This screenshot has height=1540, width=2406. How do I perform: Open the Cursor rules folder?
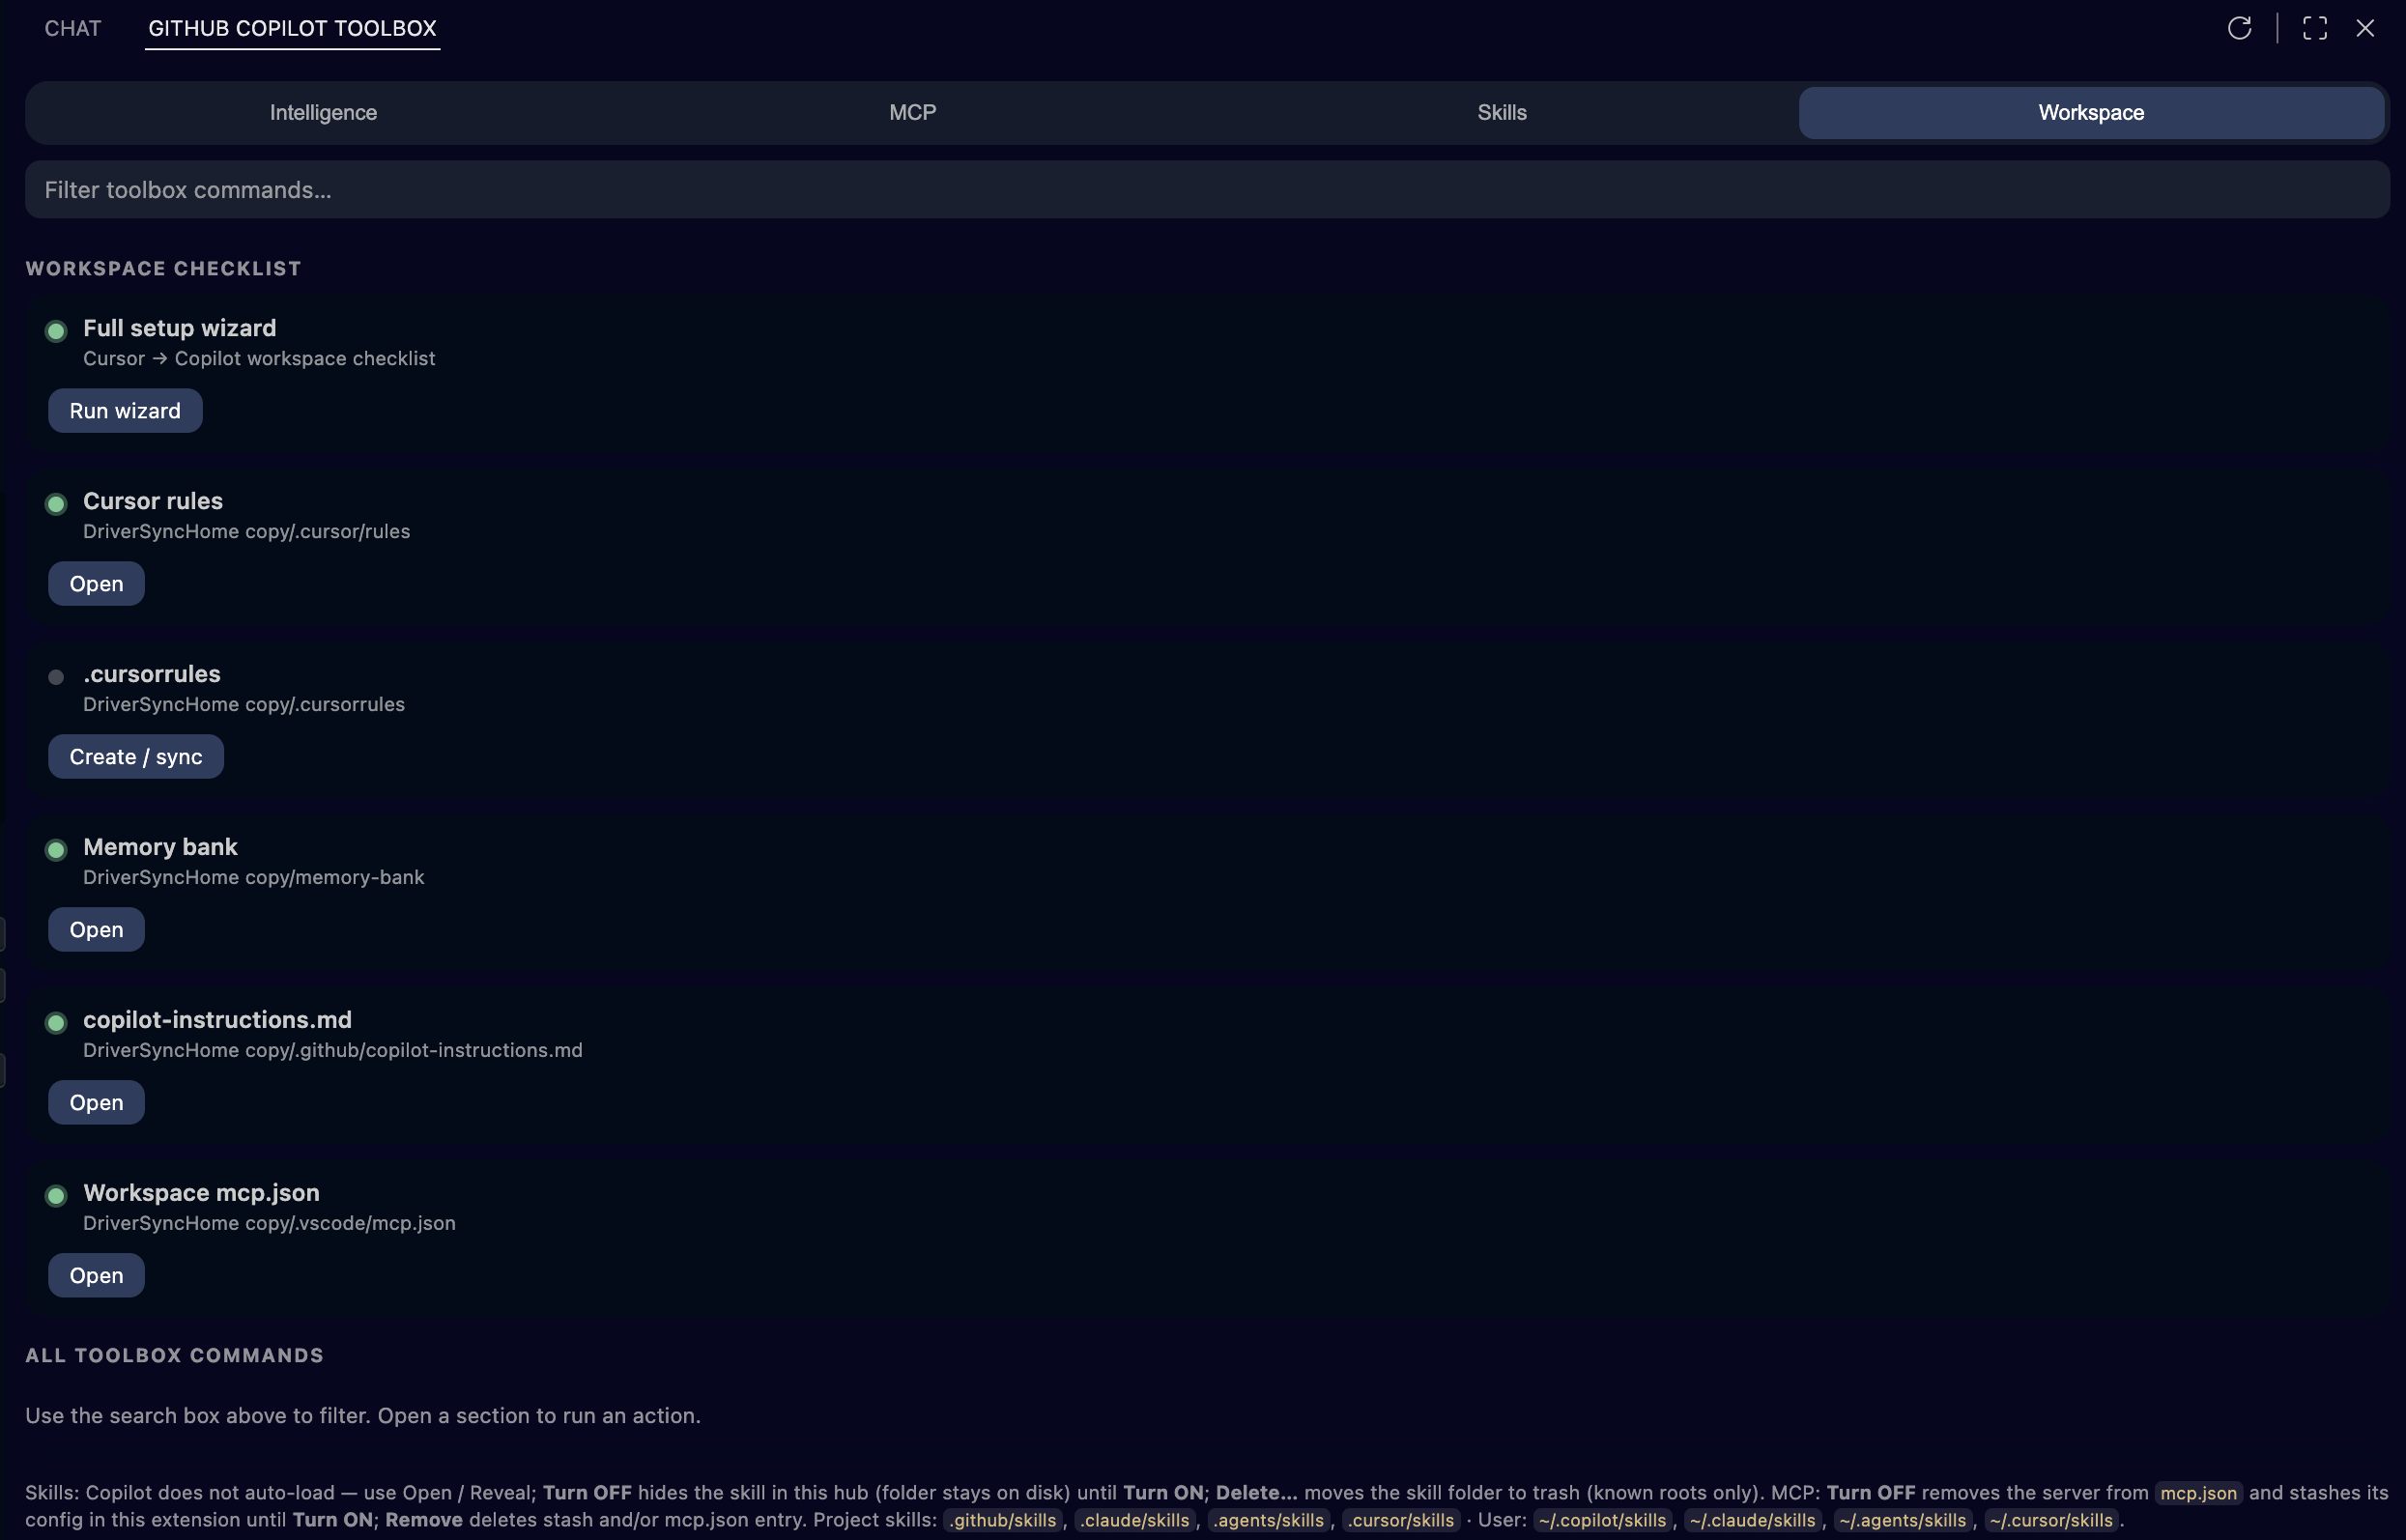(x=96, y=584)
